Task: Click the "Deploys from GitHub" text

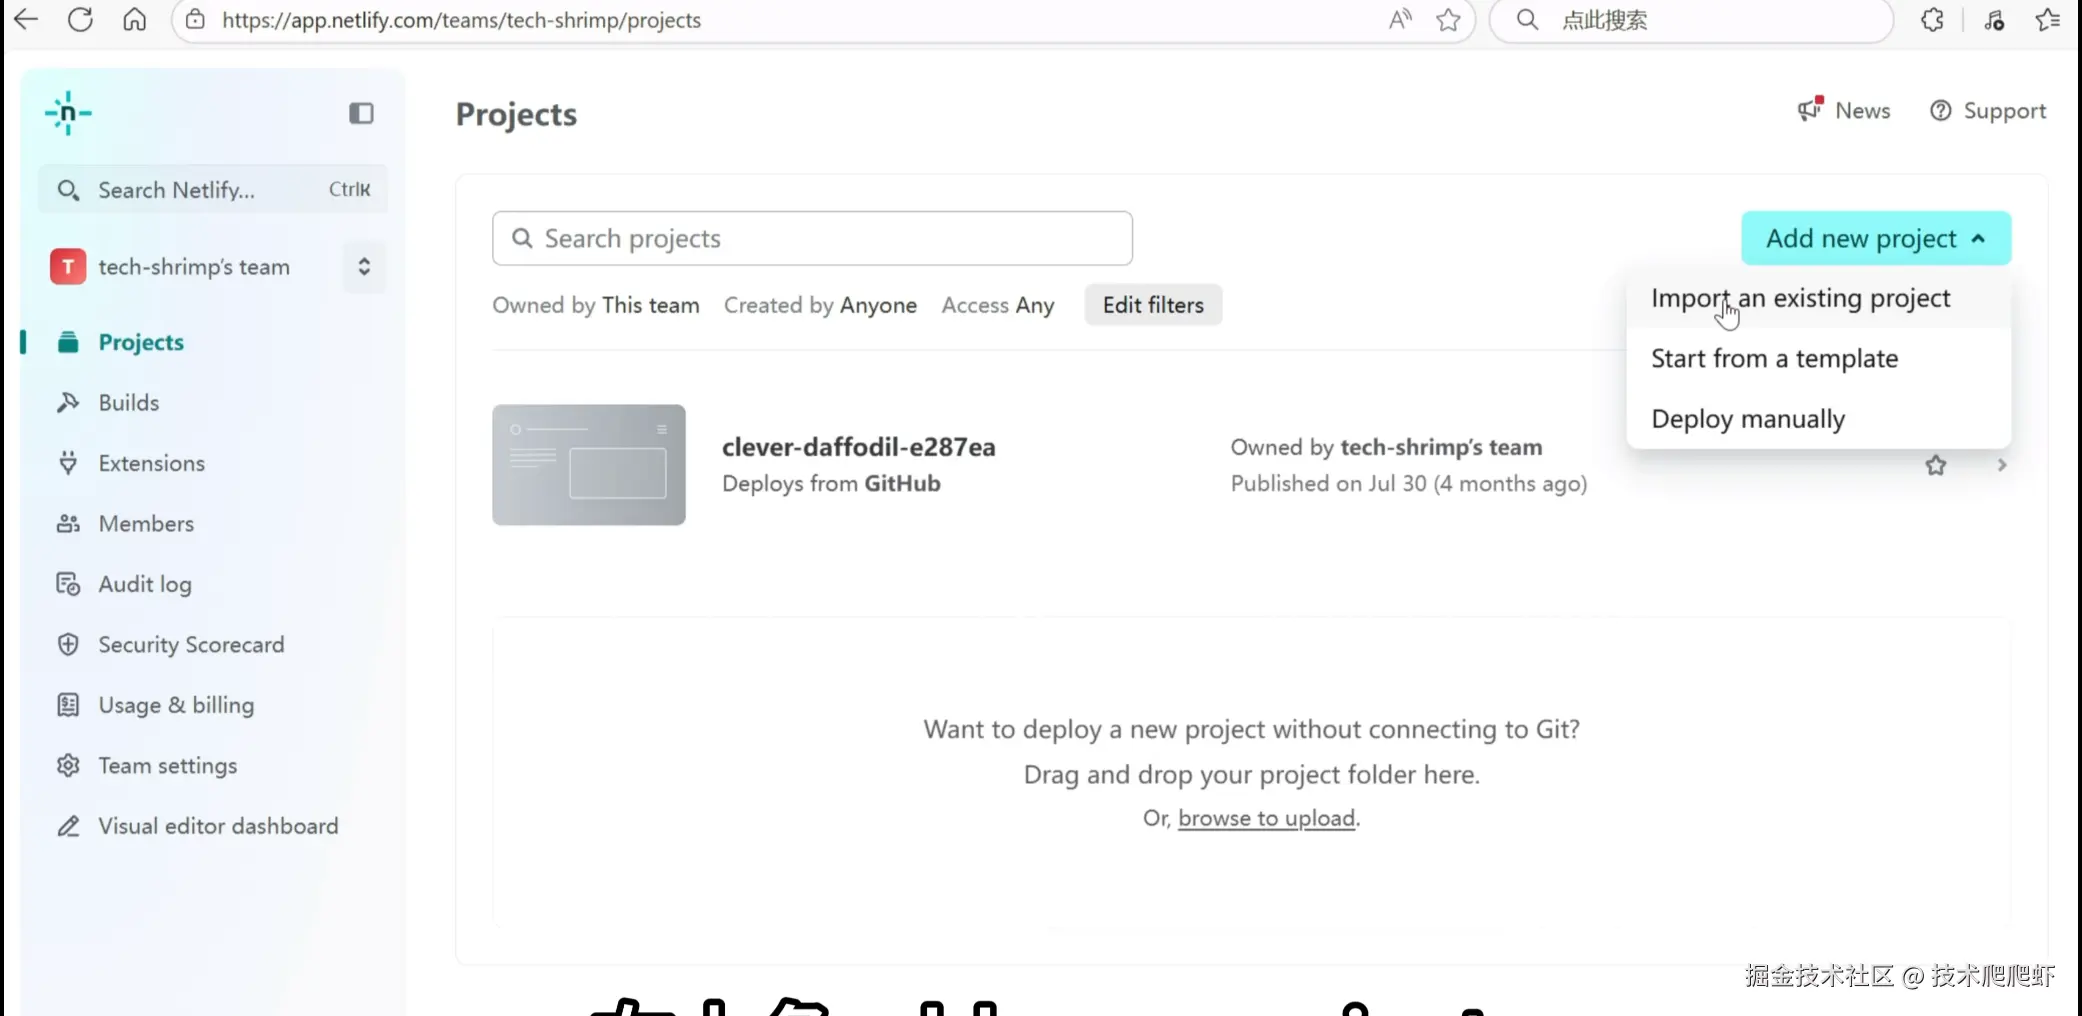Action: click(x=831, y=483)
